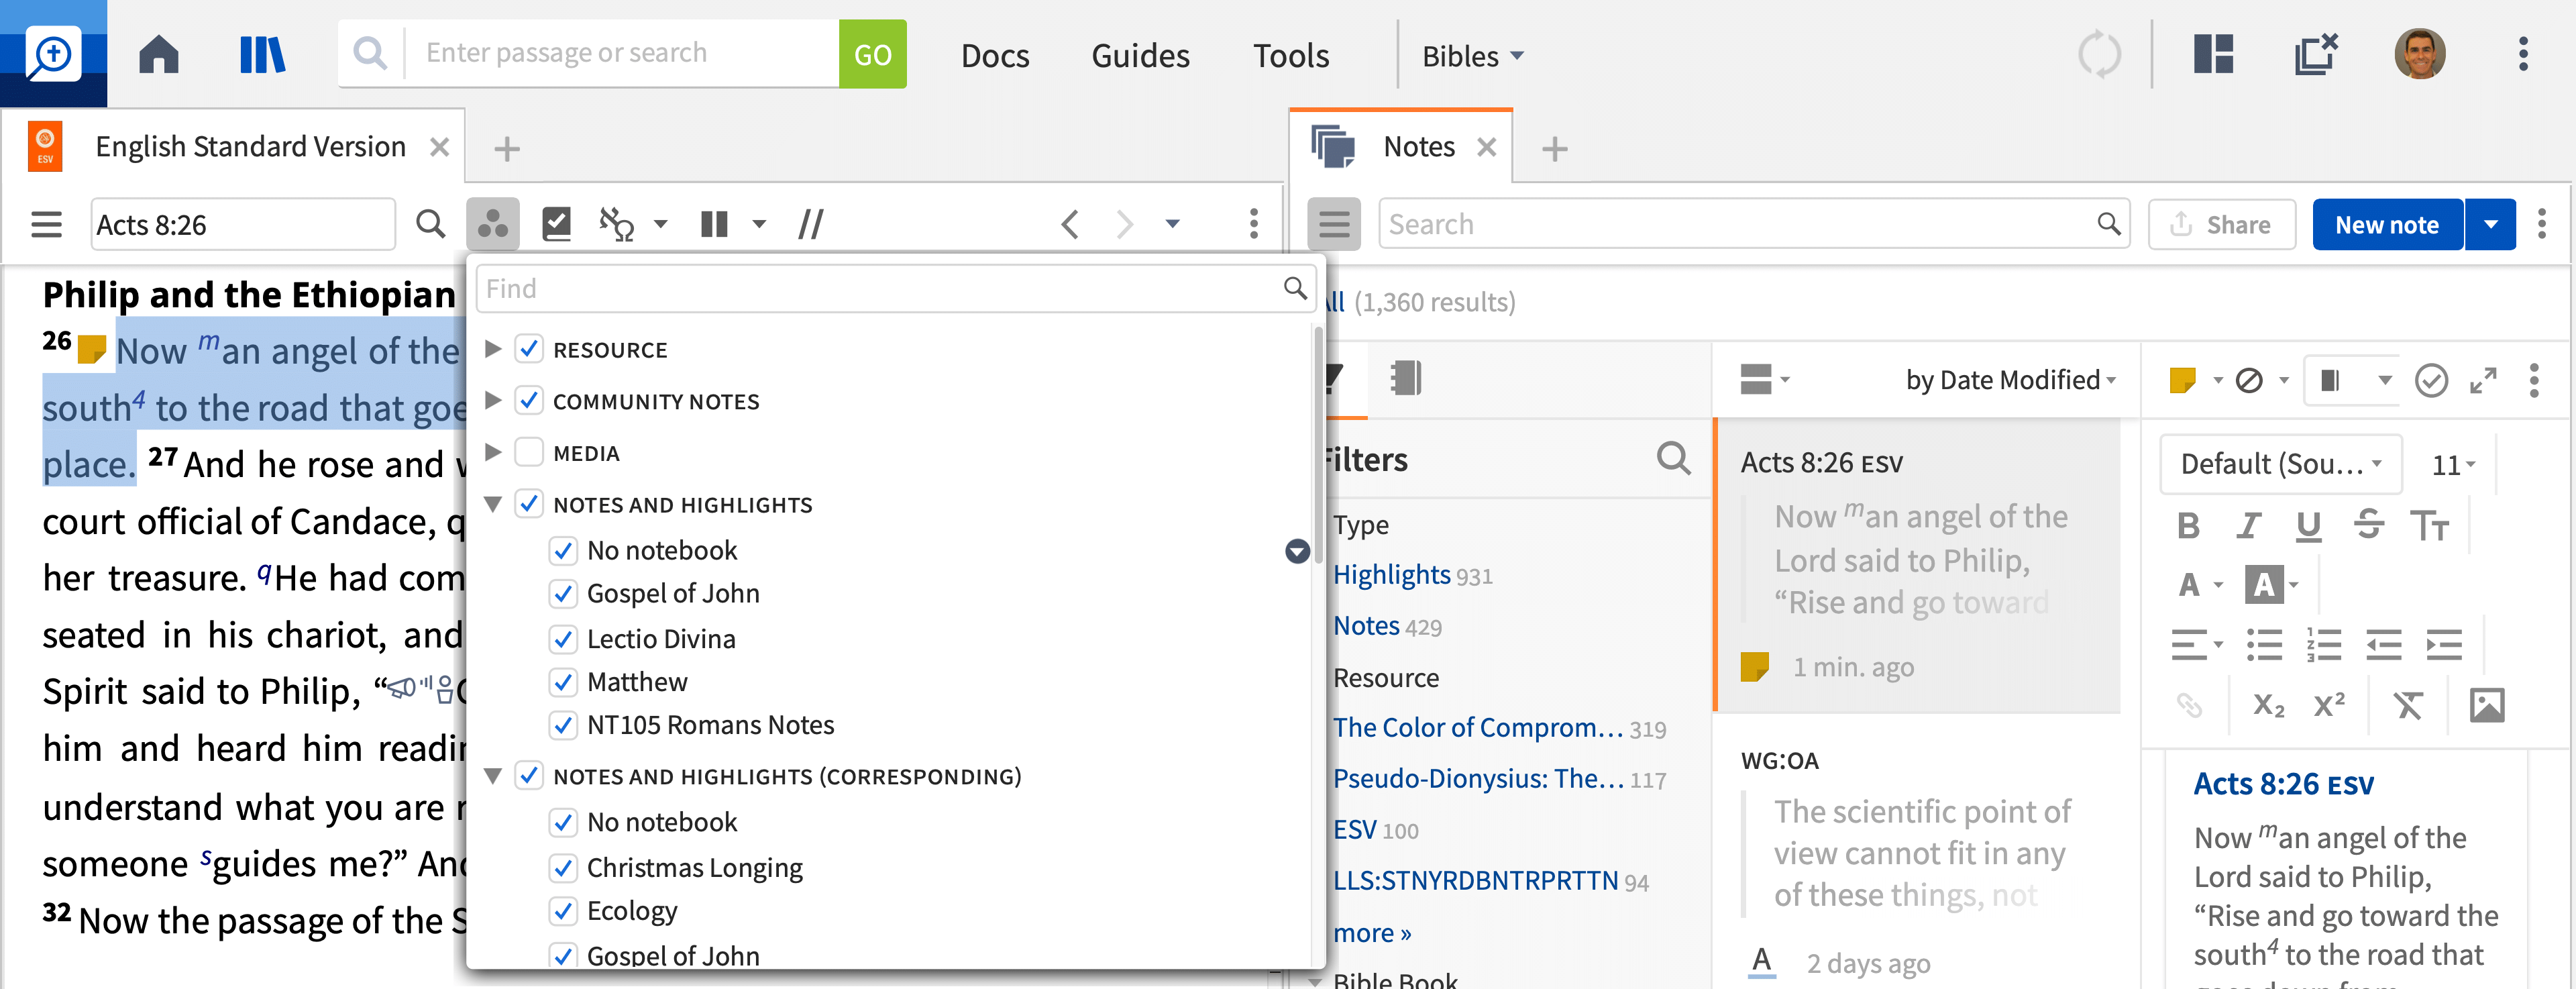This screenshot has width=2576, height=989.
Task: Insert an image using the image icon
Action: [2490, 705]
